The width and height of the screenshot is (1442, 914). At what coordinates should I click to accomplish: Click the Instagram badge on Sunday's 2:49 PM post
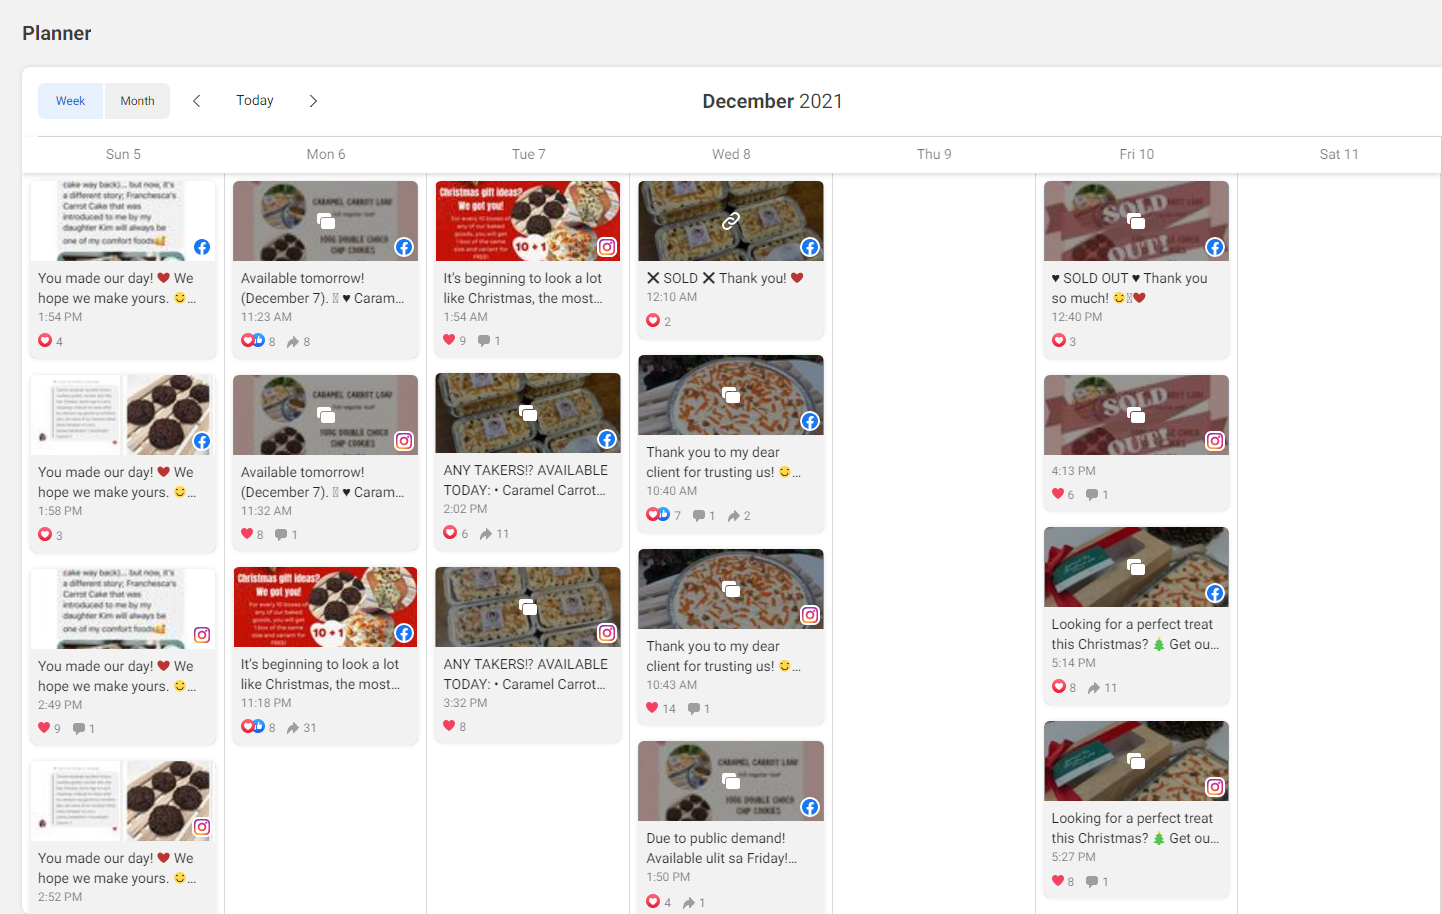202,635
